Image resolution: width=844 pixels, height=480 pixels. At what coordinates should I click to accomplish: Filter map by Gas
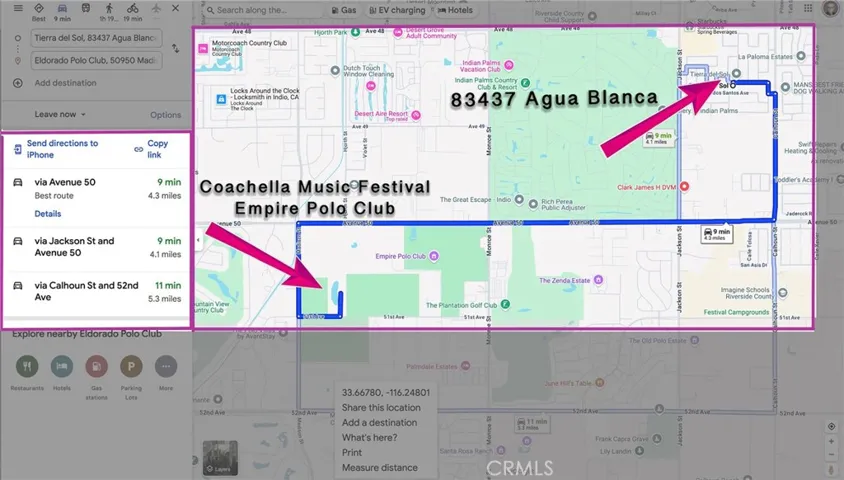[x=344, y=10]
